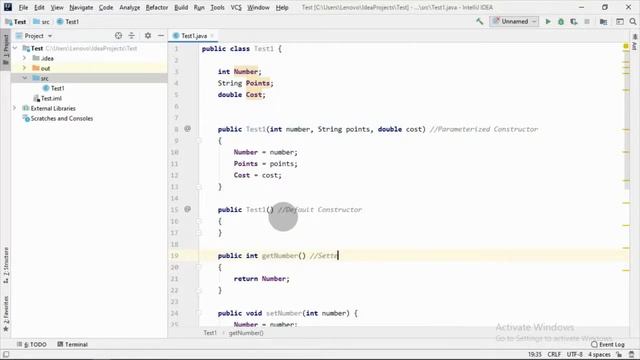Open the Navigate menu
This screenshot has height=360, width=640.
[81, 7]
